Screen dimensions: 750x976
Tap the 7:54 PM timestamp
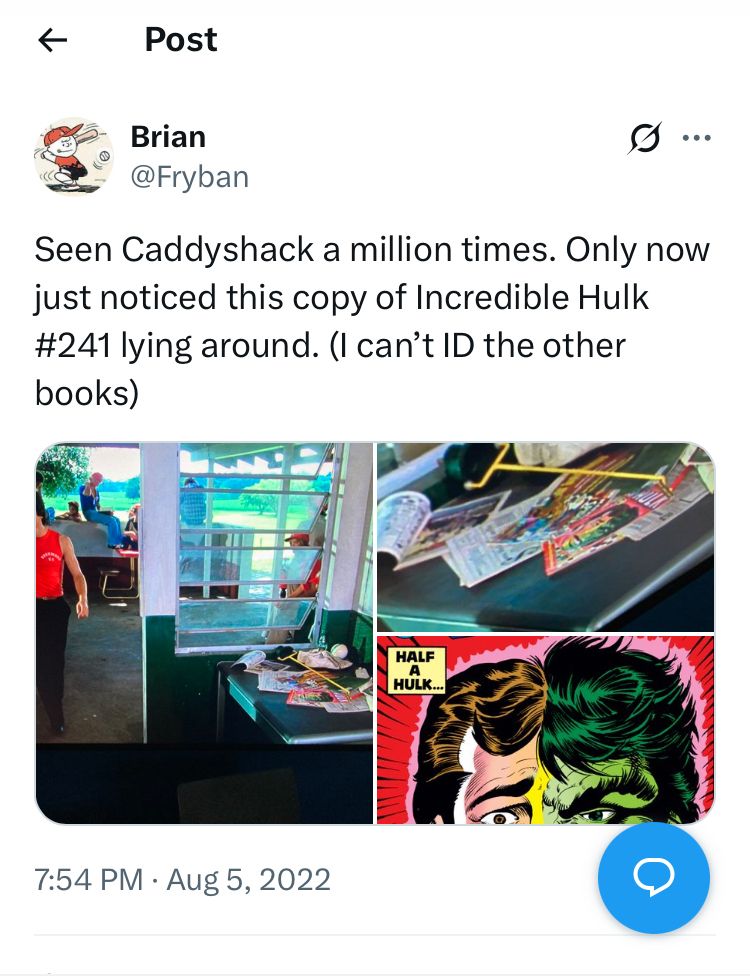[x=89, y=880]
